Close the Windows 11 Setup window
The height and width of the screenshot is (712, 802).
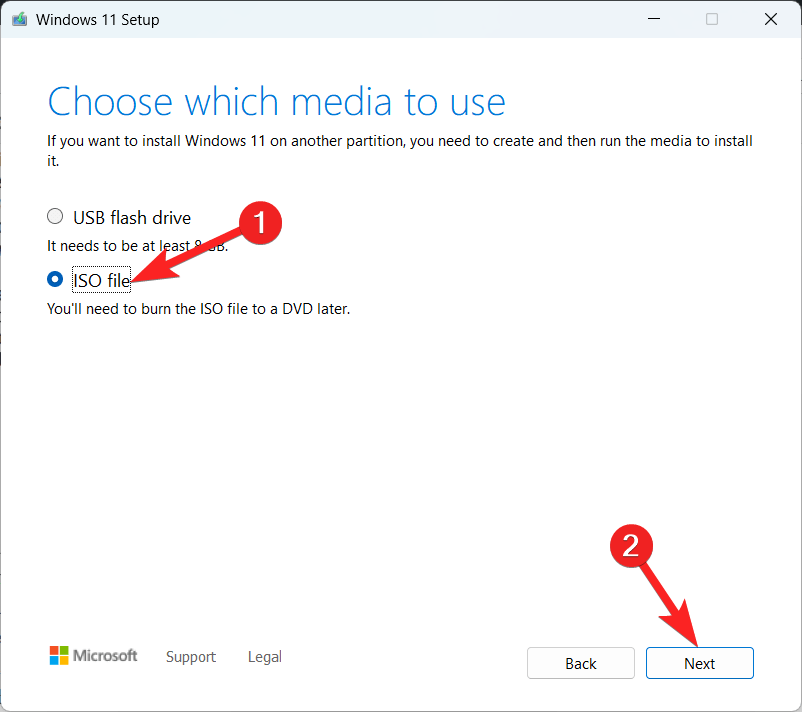770,19
